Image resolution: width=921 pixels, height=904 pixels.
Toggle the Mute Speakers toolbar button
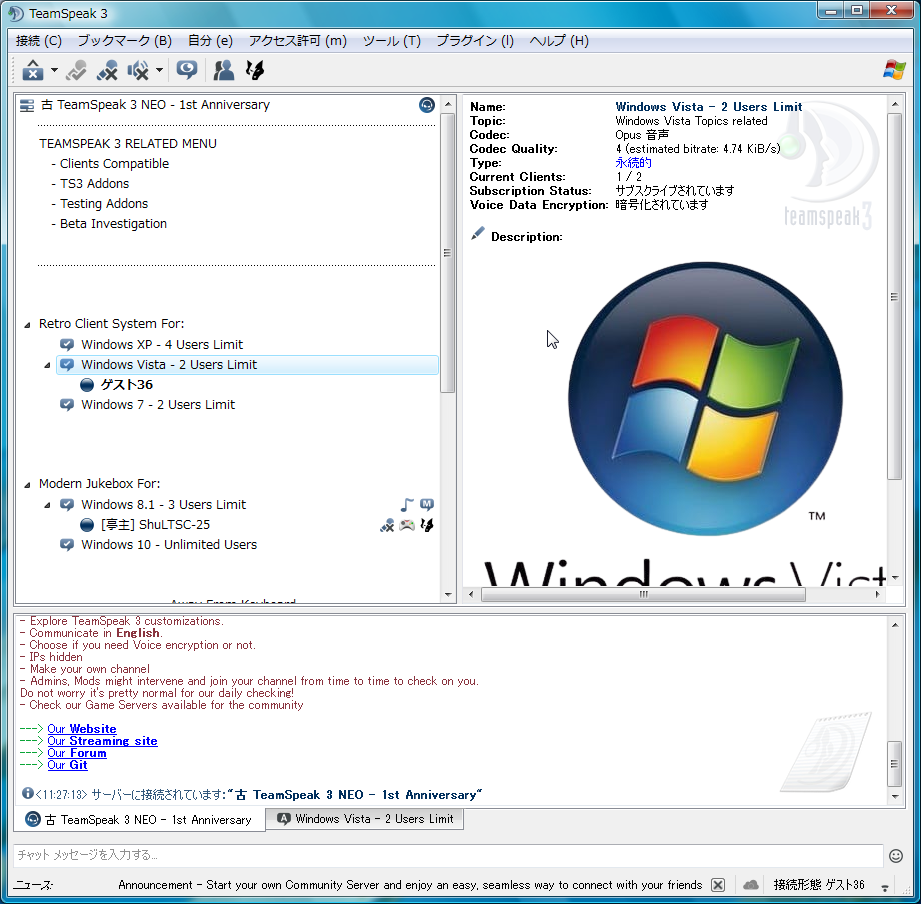(139, 70)
